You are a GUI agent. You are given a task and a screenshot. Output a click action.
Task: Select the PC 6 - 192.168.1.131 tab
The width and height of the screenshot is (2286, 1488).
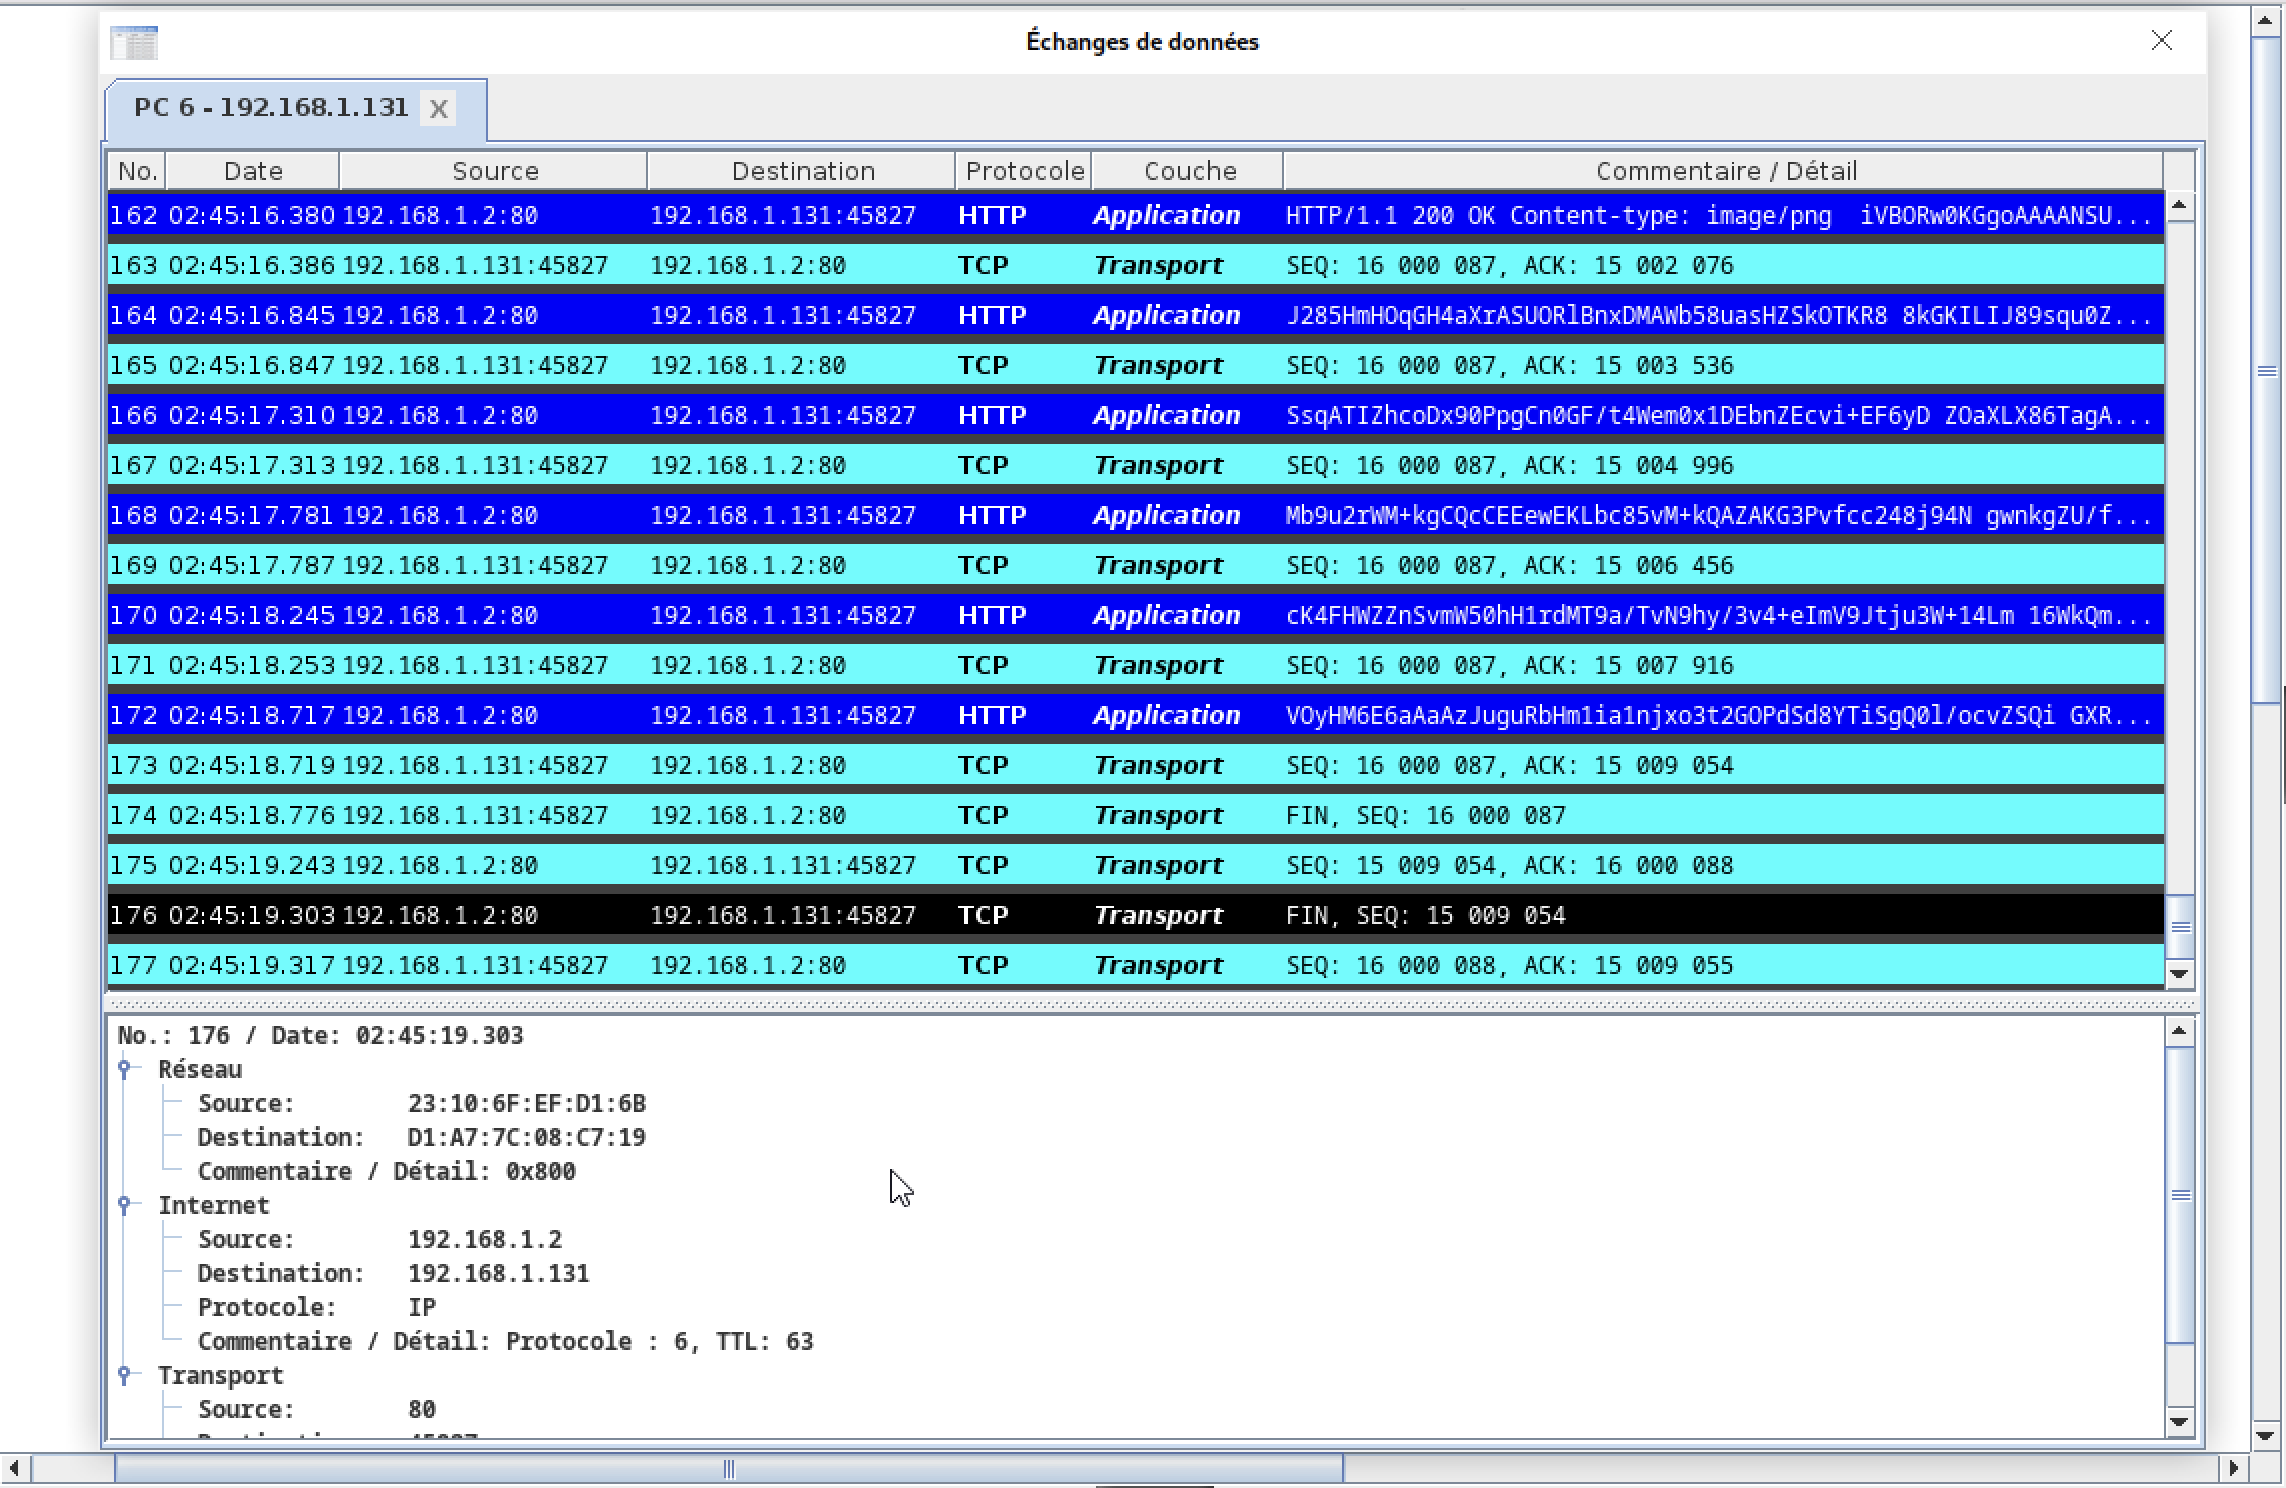coord(271,108)
